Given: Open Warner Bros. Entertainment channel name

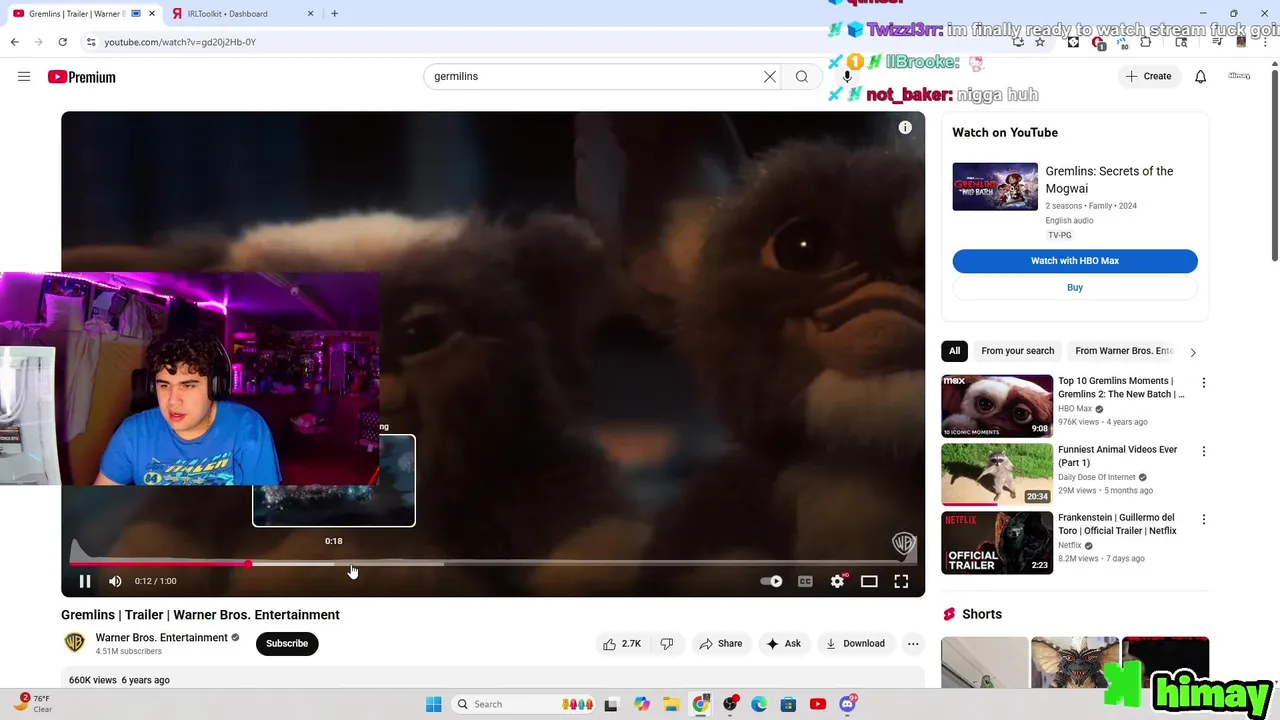Looking at the screenshot, I should (x=162, y=638).
